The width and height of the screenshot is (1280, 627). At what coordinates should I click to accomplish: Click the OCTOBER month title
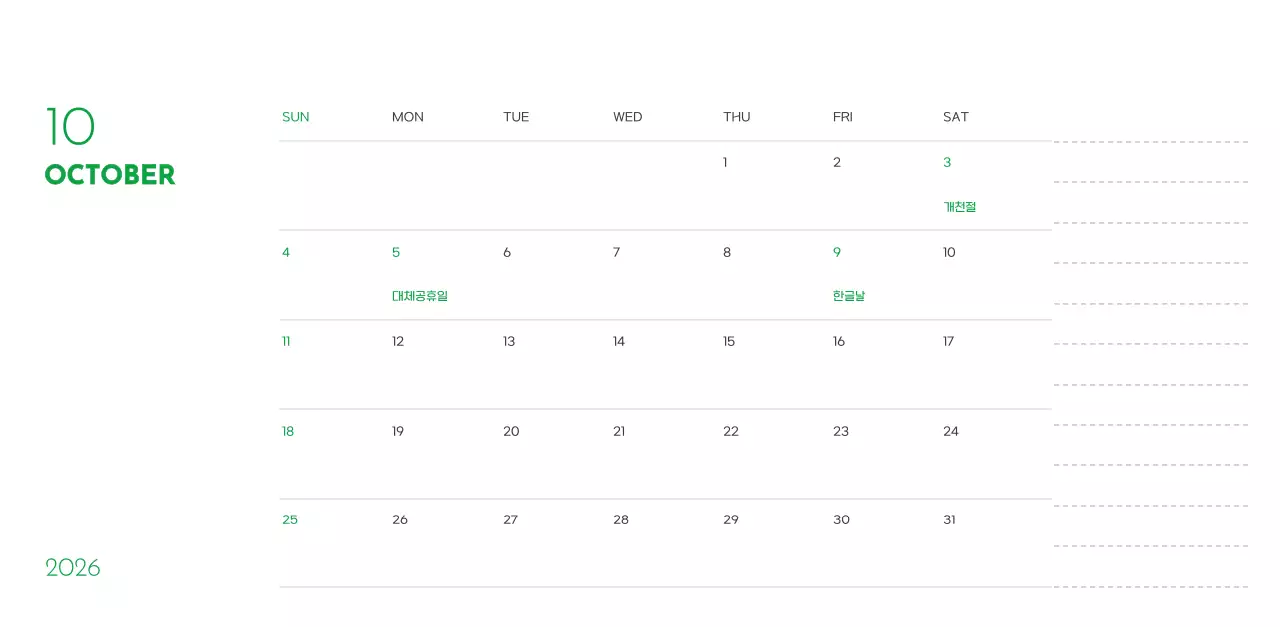click(110, 175)
